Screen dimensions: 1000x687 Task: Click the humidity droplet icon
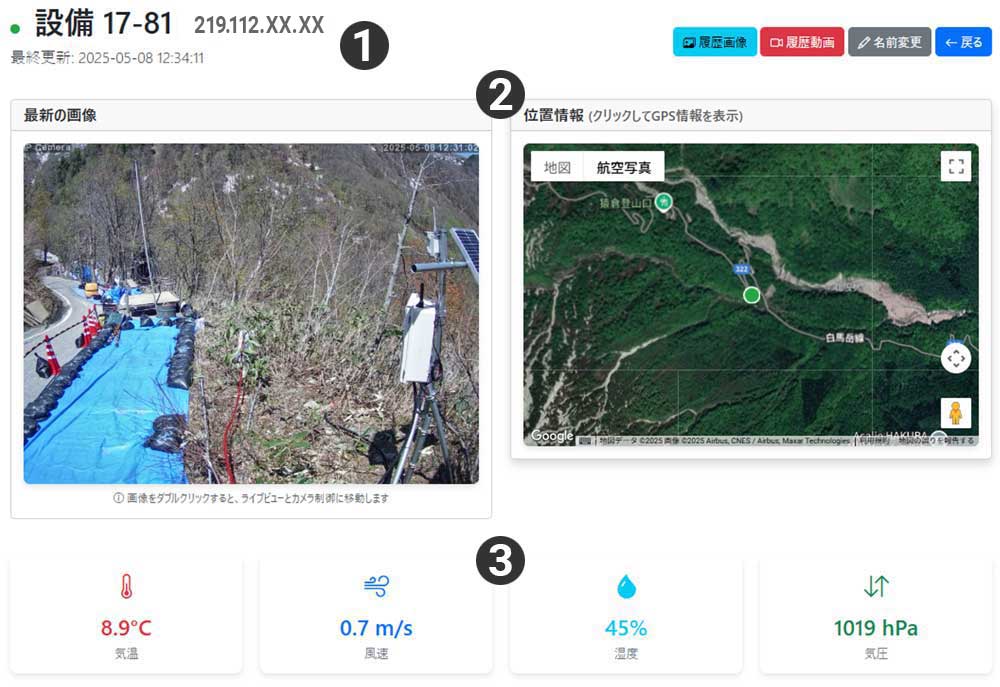click(626, 586)
